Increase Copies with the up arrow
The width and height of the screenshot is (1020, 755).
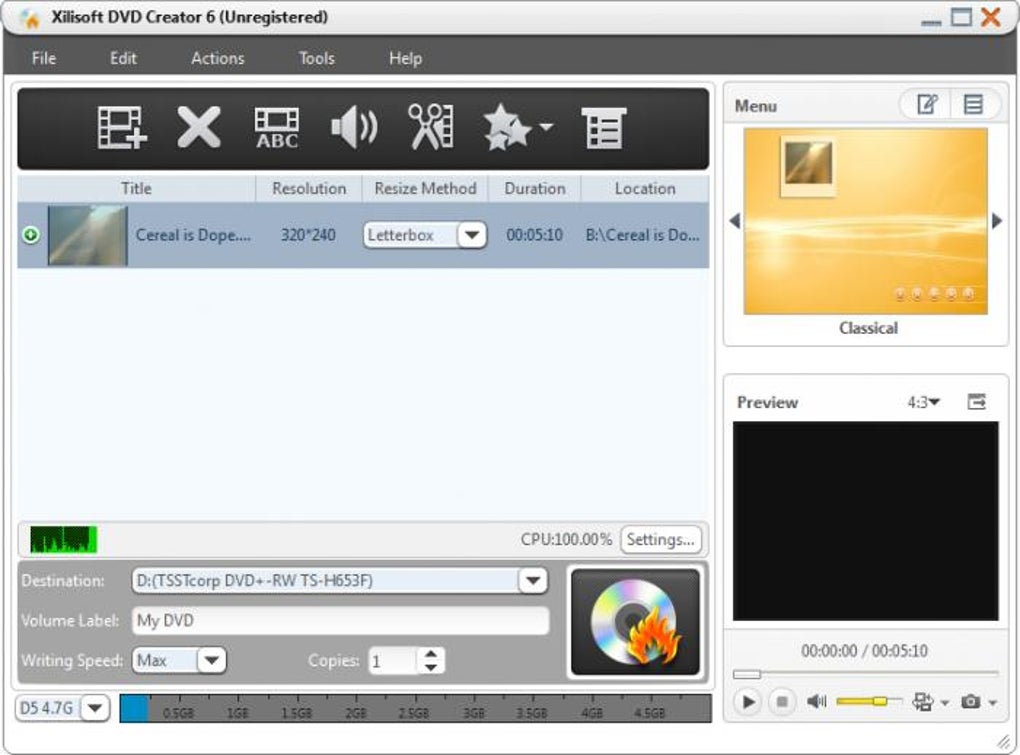[x=431, y=654]
